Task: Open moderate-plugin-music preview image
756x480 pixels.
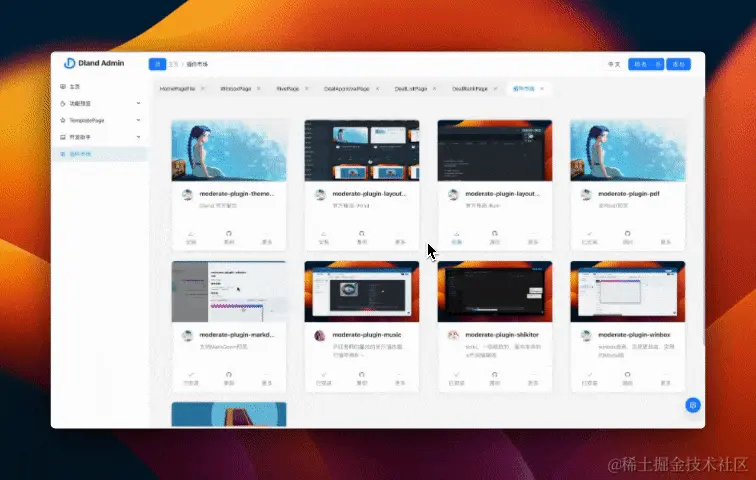Action: point(362,292)
